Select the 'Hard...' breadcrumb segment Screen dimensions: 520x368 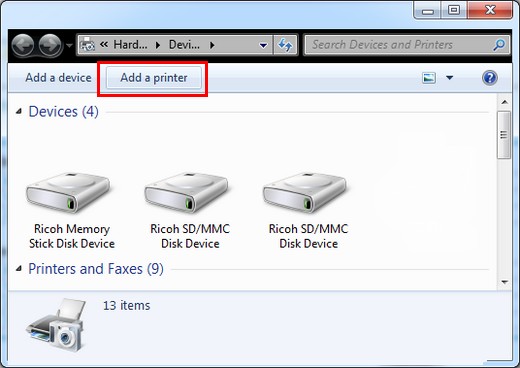(x=130, y=45)
